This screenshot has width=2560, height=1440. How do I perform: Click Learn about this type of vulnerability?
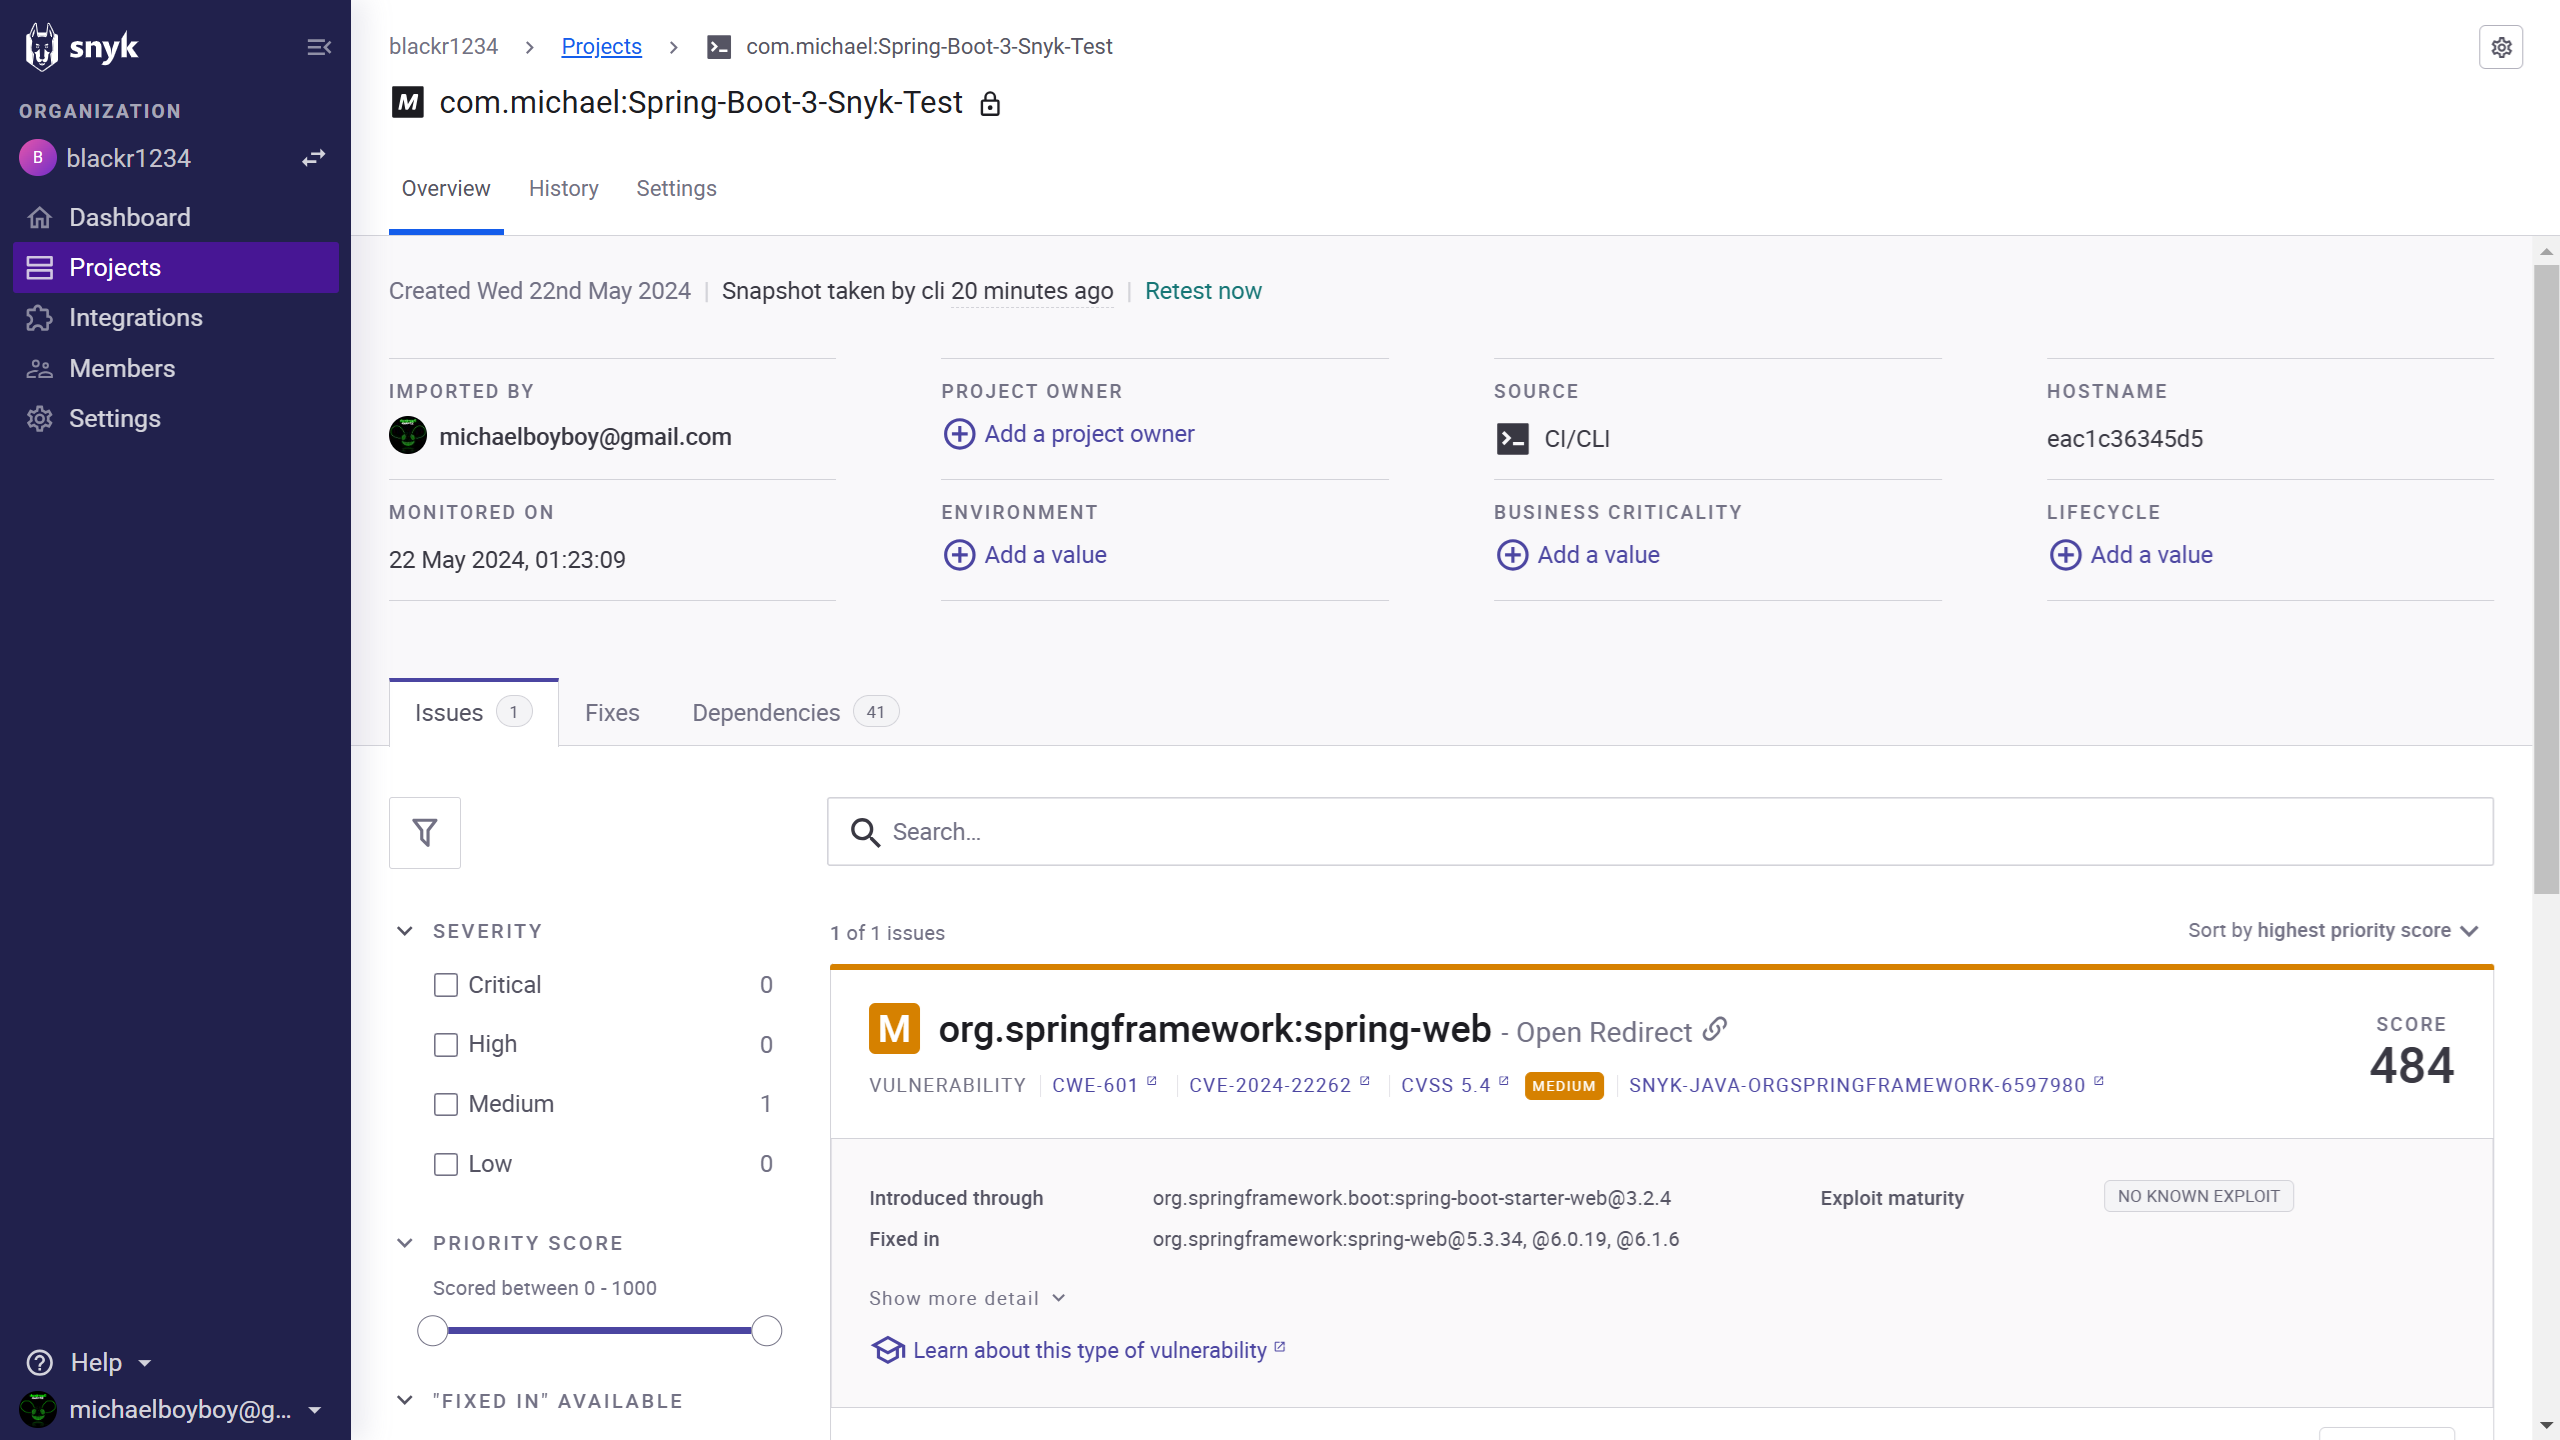coord(1098,1350)
